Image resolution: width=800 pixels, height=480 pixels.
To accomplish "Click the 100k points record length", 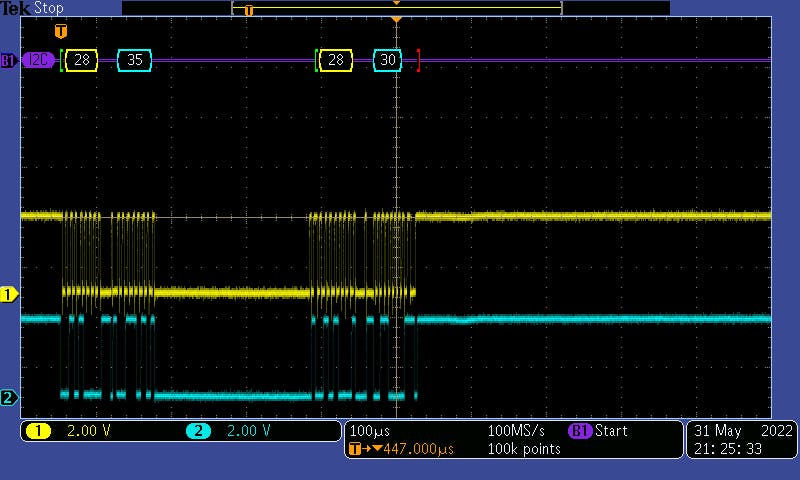I will tap(524, 449).
